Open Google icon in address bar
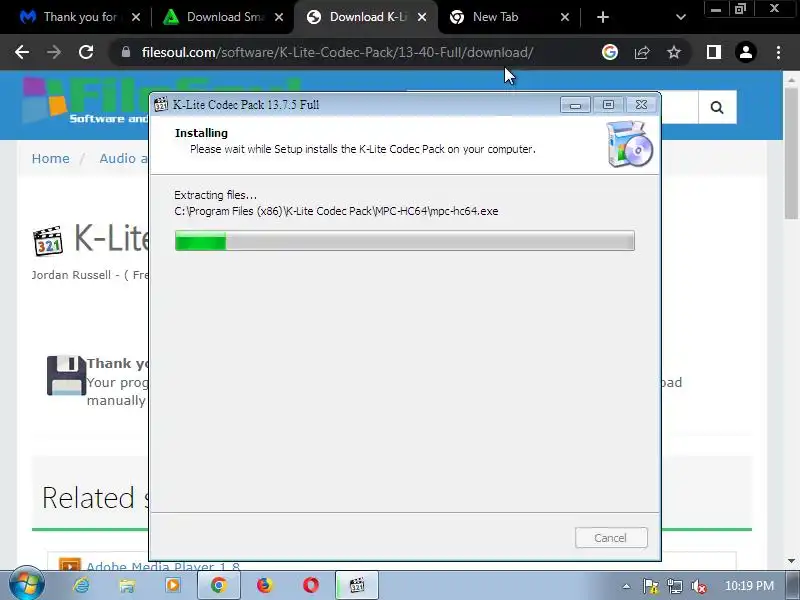 click(x=610, y=52)
